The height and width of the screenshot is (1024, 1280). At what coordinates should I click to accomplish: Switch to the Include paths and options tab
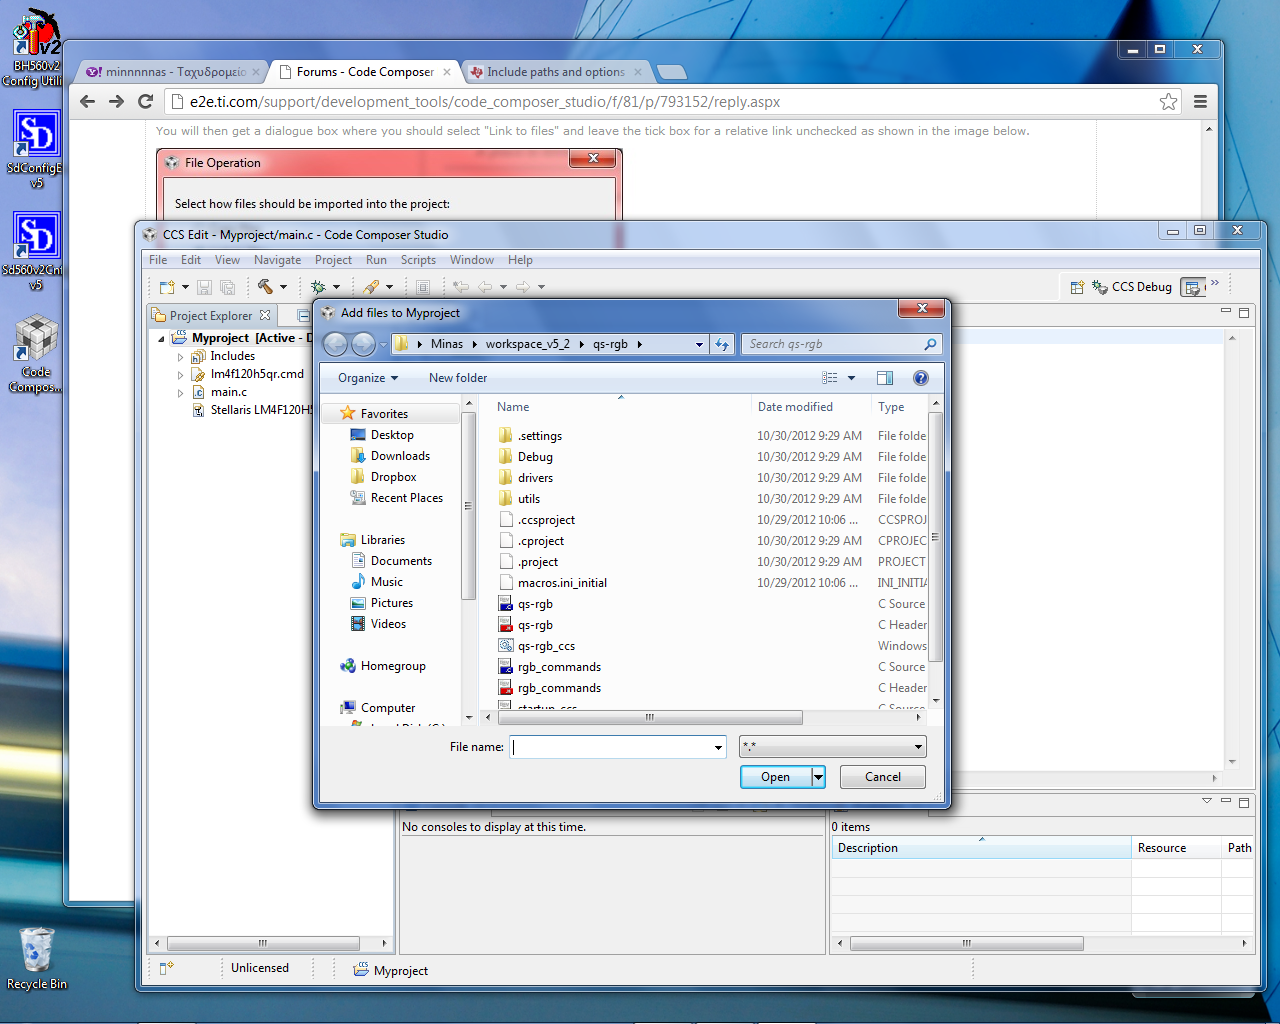coord(555,72)
